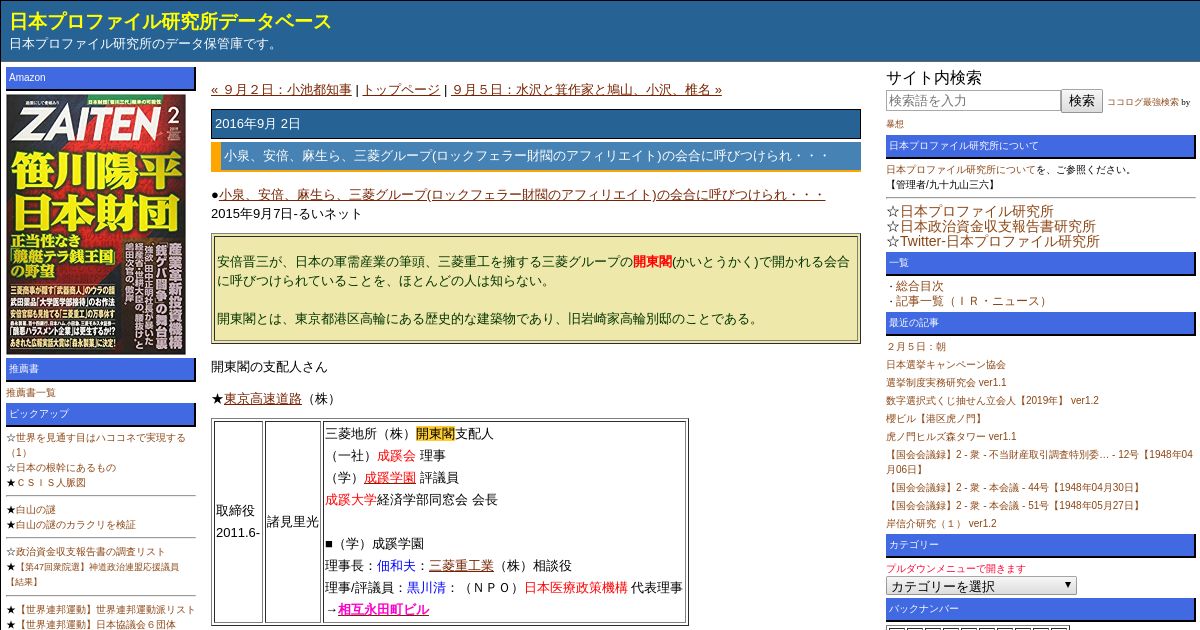Open recent article 選挙制度実務研究会 ver1.1
The image size is (1200, 630).
946,383
